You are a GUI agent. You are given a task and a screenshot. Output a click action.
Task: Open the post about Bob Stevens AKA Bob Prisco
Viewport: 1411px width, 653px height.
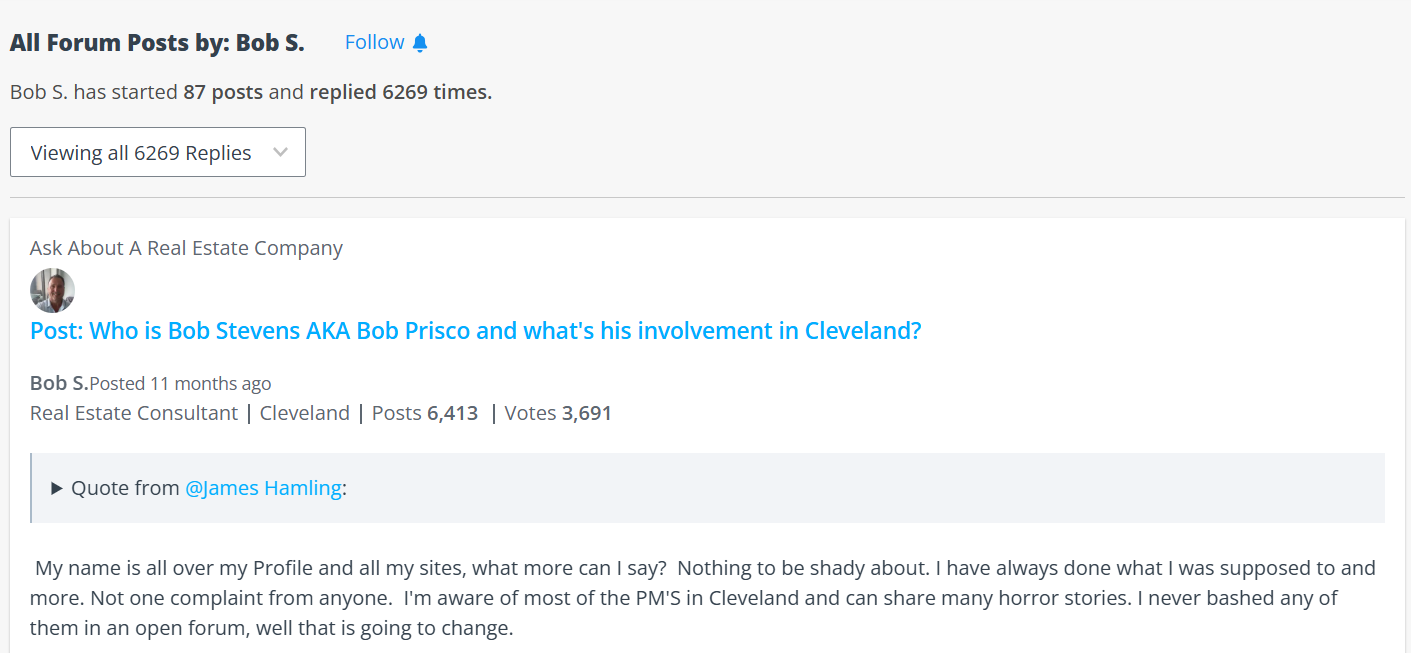475,331
